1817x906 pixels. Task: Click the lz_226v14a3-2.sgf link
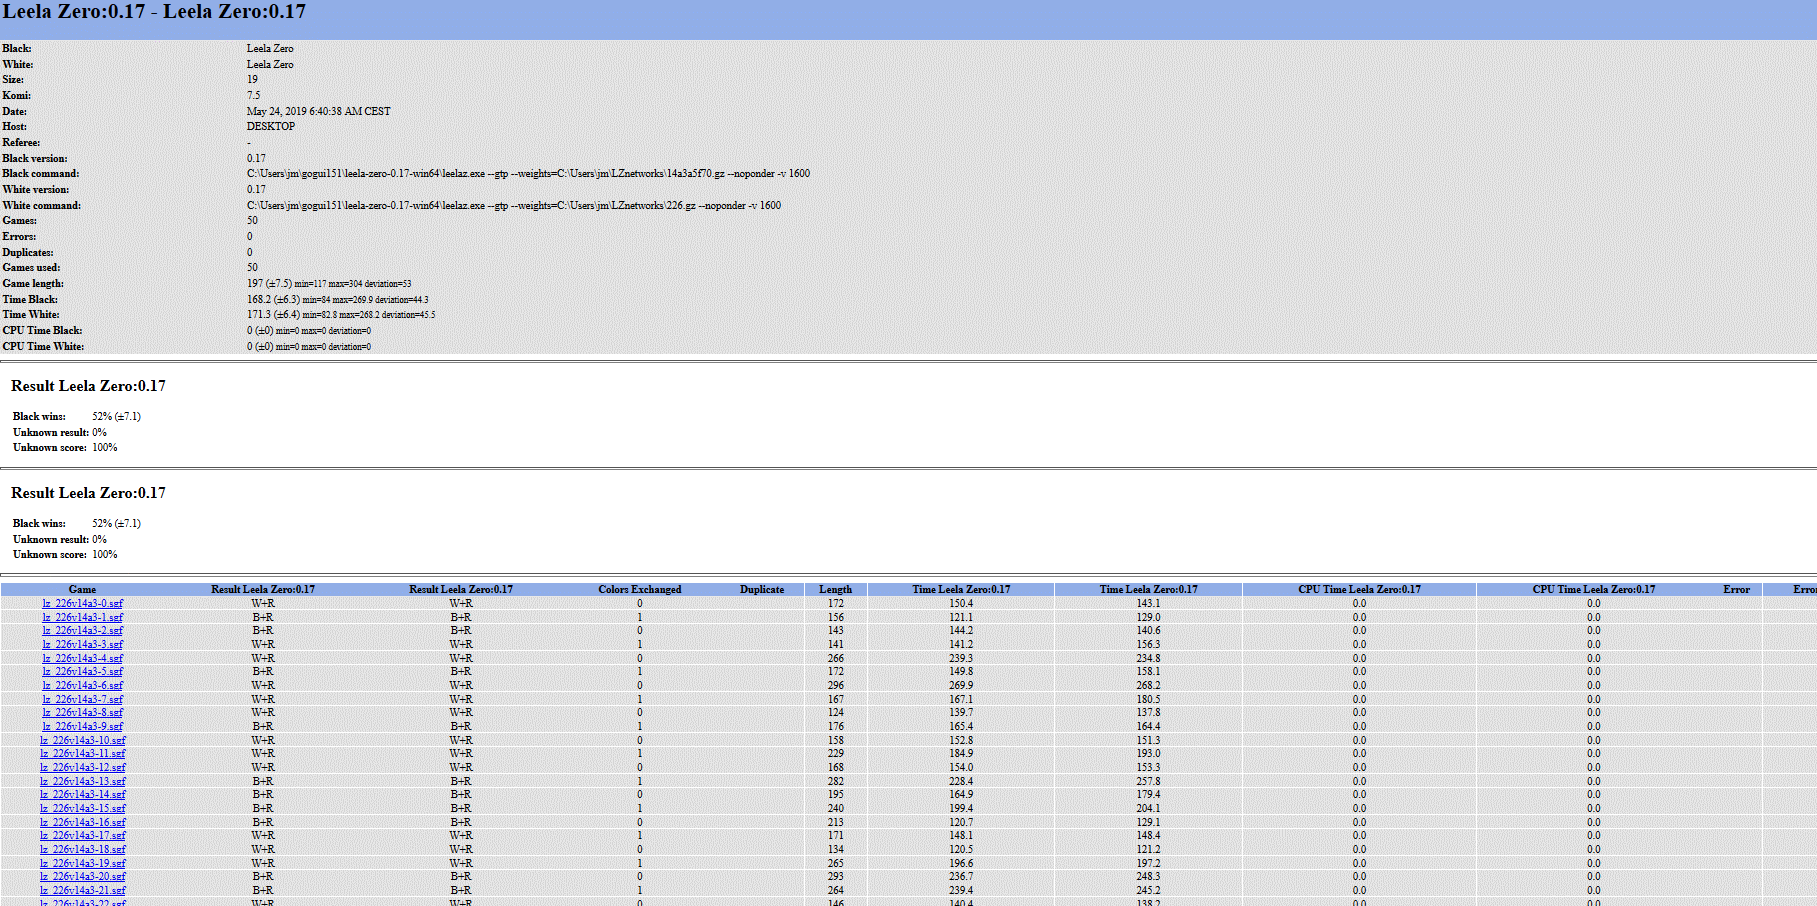click(82, 631)
